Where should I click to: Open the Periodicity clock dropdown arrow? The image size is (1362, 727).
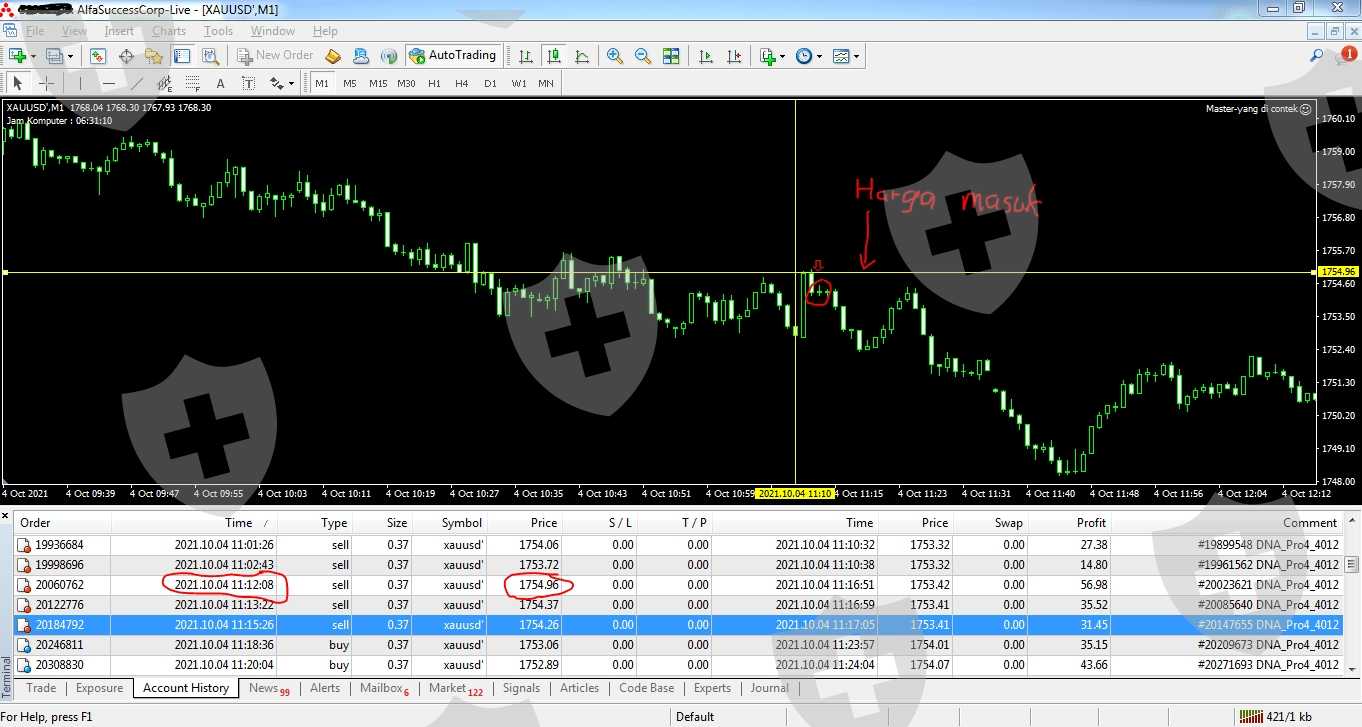point(819,57)
